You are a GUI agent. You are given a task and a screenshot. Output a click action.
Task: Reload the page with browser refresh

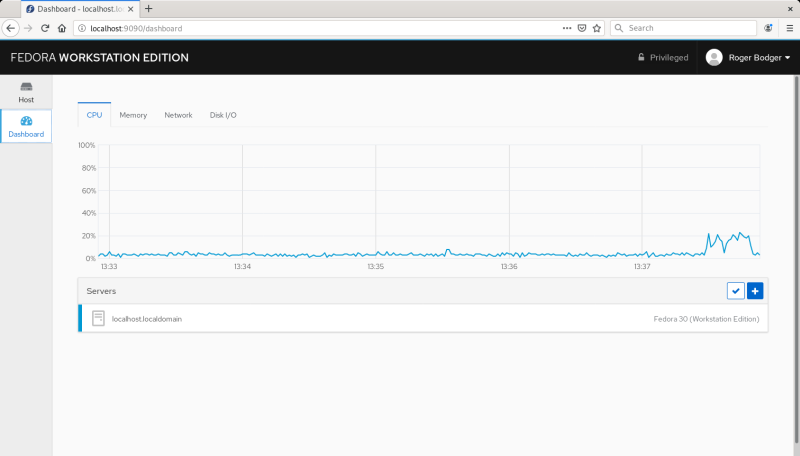pos(45,28)
